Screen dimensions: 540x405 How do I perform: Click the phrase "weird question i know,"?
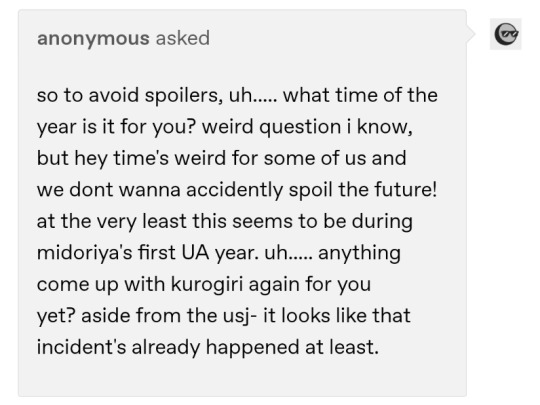tap(307, 127)
